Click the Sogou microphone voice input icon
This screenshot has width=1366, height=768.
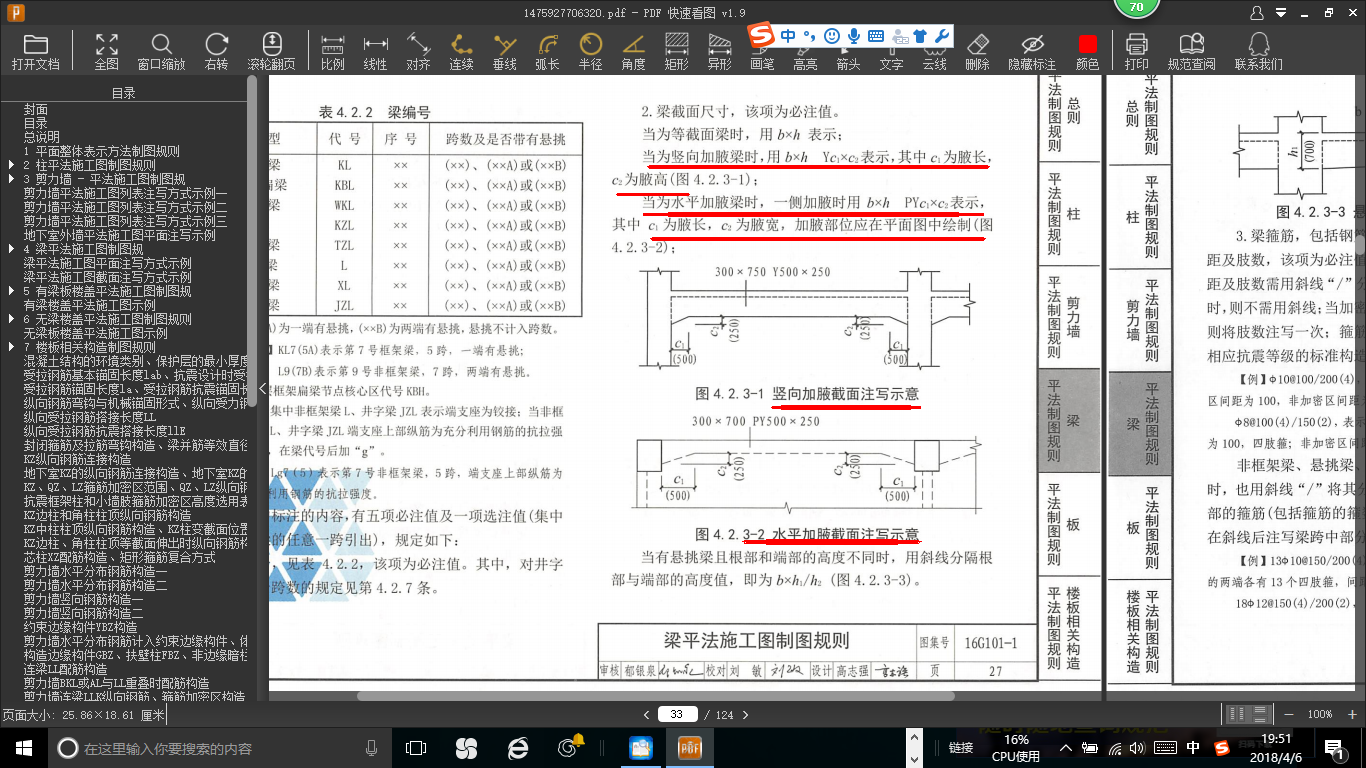854,36
